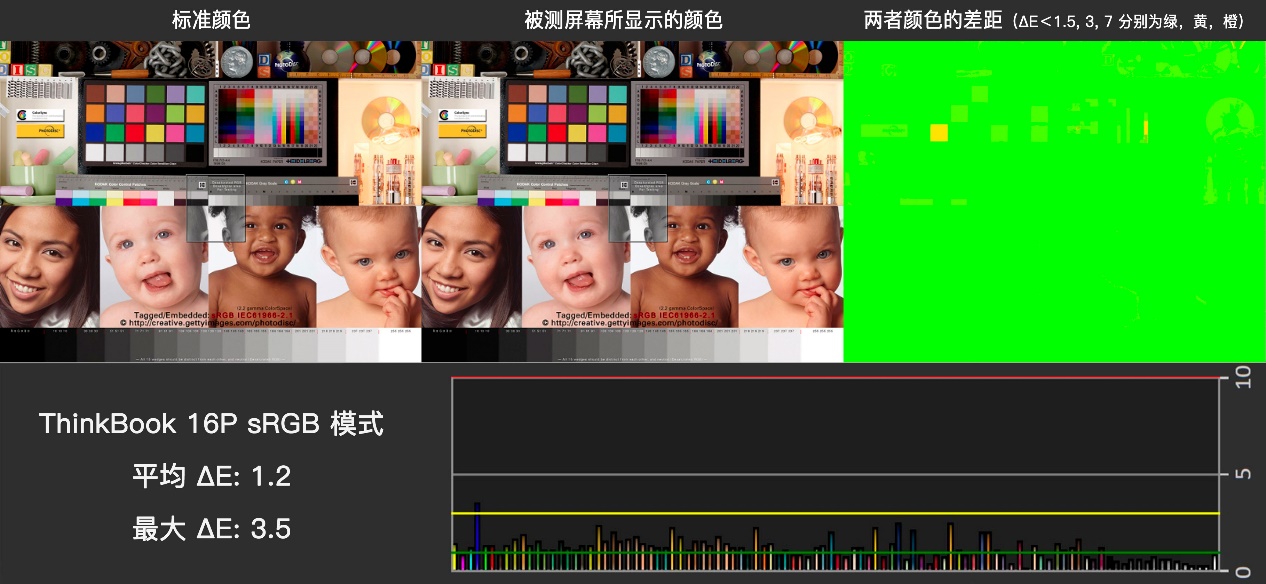Click the KODAK Color Control Patches label
The width and height of the screenshot is (1266, 584).
point(120,184)
